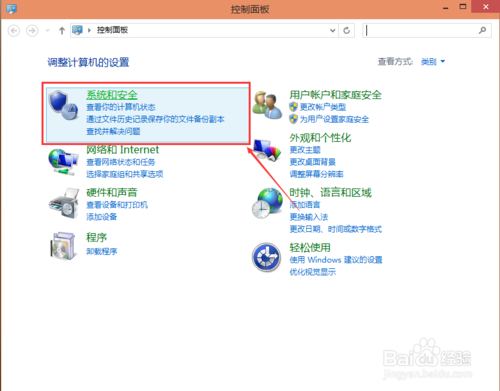The image size is (500, 391).
Task: Click 更改日期、时间或数字格式 link
Action: tap(336, 229)
